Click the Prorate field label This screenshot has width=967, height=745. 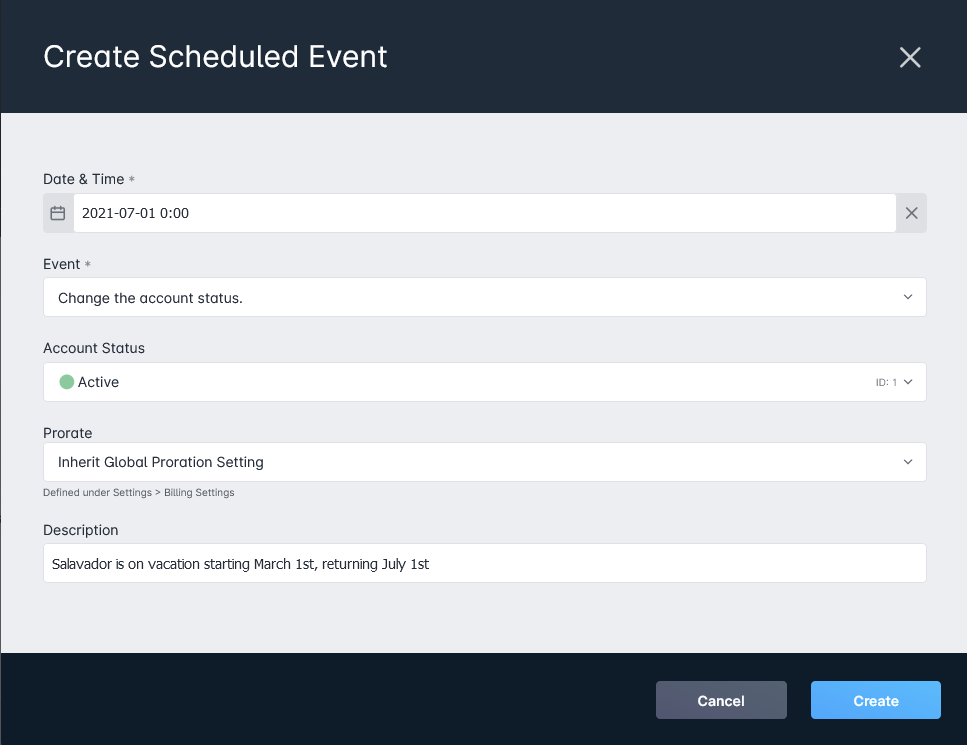coord(68,433)
